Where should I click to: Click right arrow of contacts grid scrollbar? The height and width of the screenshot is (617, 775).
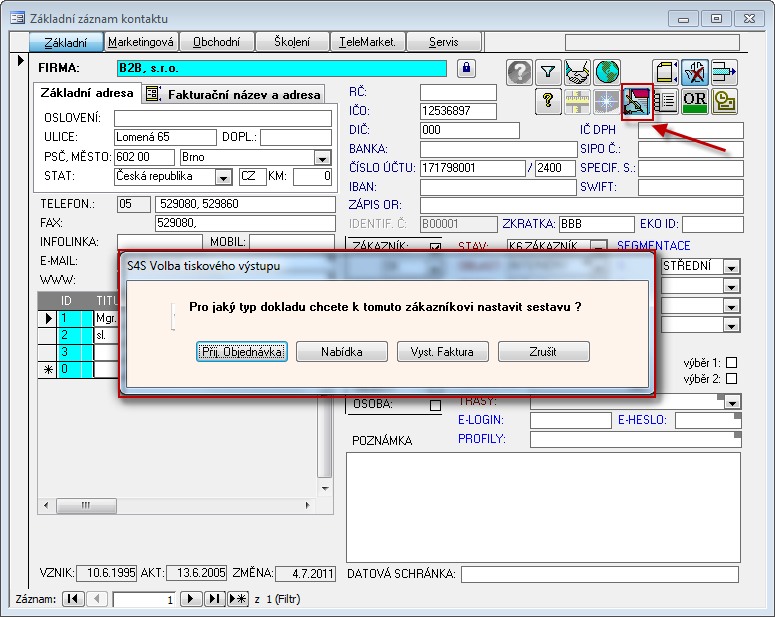click(x=307, y=505)
